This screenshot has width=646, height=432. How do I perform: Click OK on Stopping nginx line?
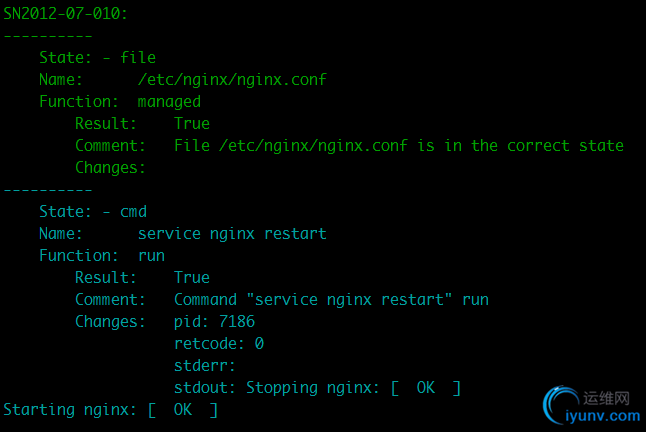pos(426,388)
